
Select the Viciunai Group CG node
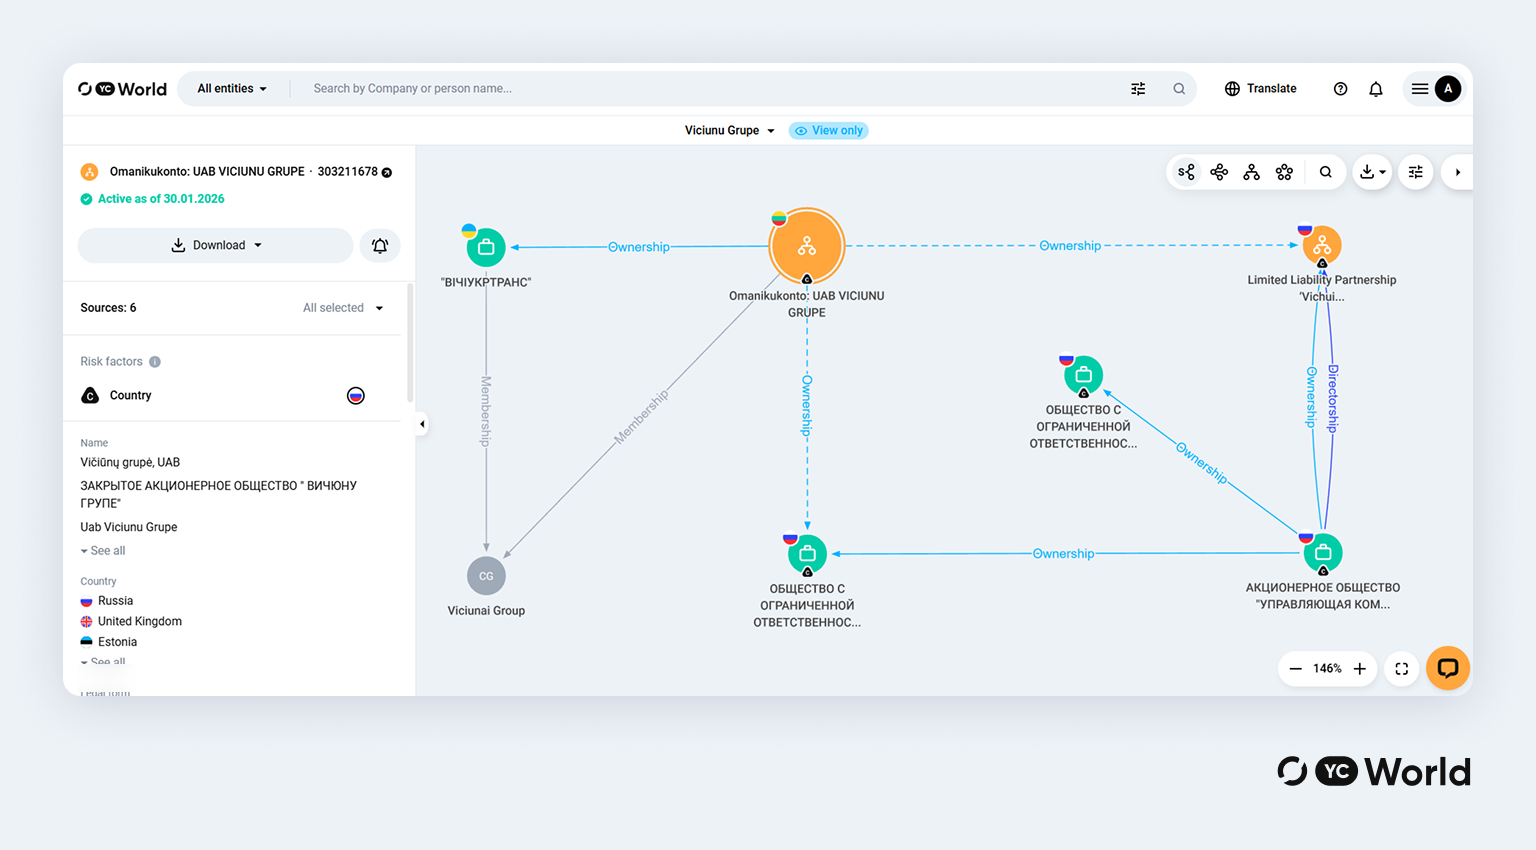[486, 576]
